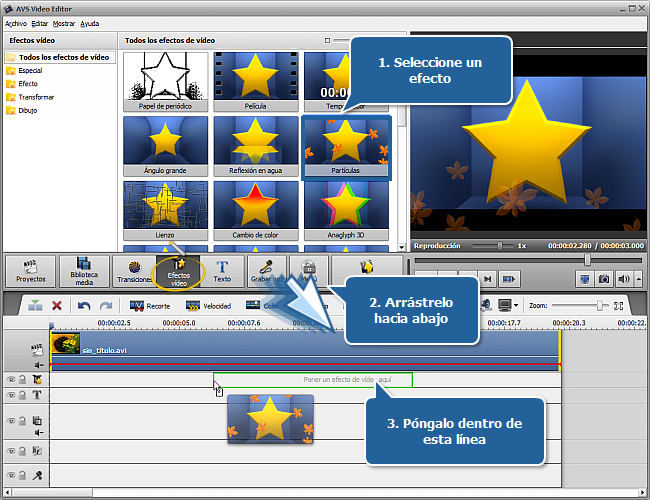Toggle lock on the text track

[23, 395]
